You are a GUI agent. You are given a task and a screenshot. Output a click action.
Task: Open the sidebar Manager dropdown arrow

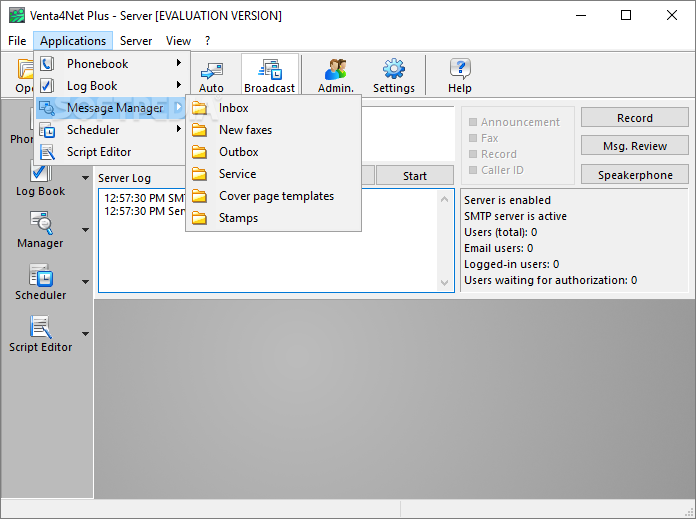click(x=86, y=230)
